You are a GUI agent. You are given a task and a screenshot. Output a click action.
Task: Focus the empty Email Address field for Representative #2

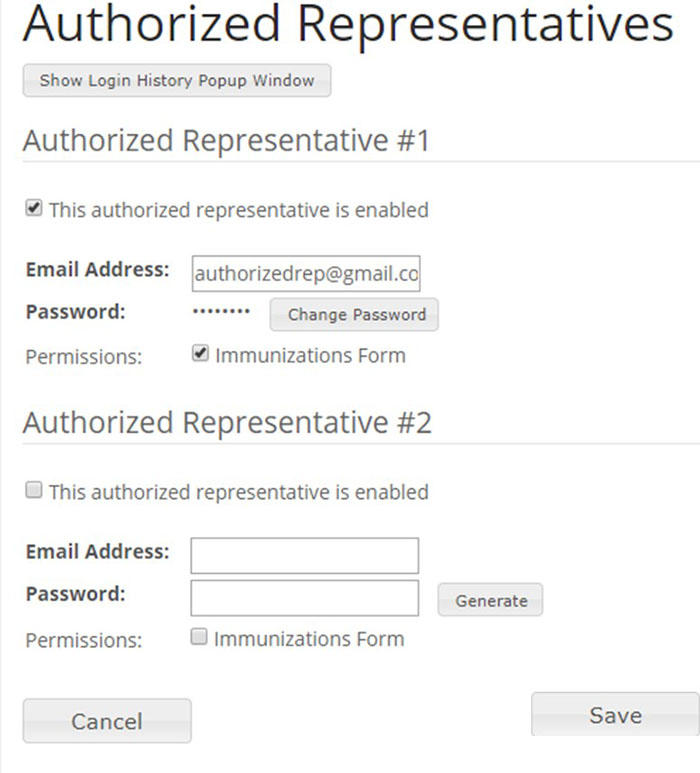click(x=304, y=556)
